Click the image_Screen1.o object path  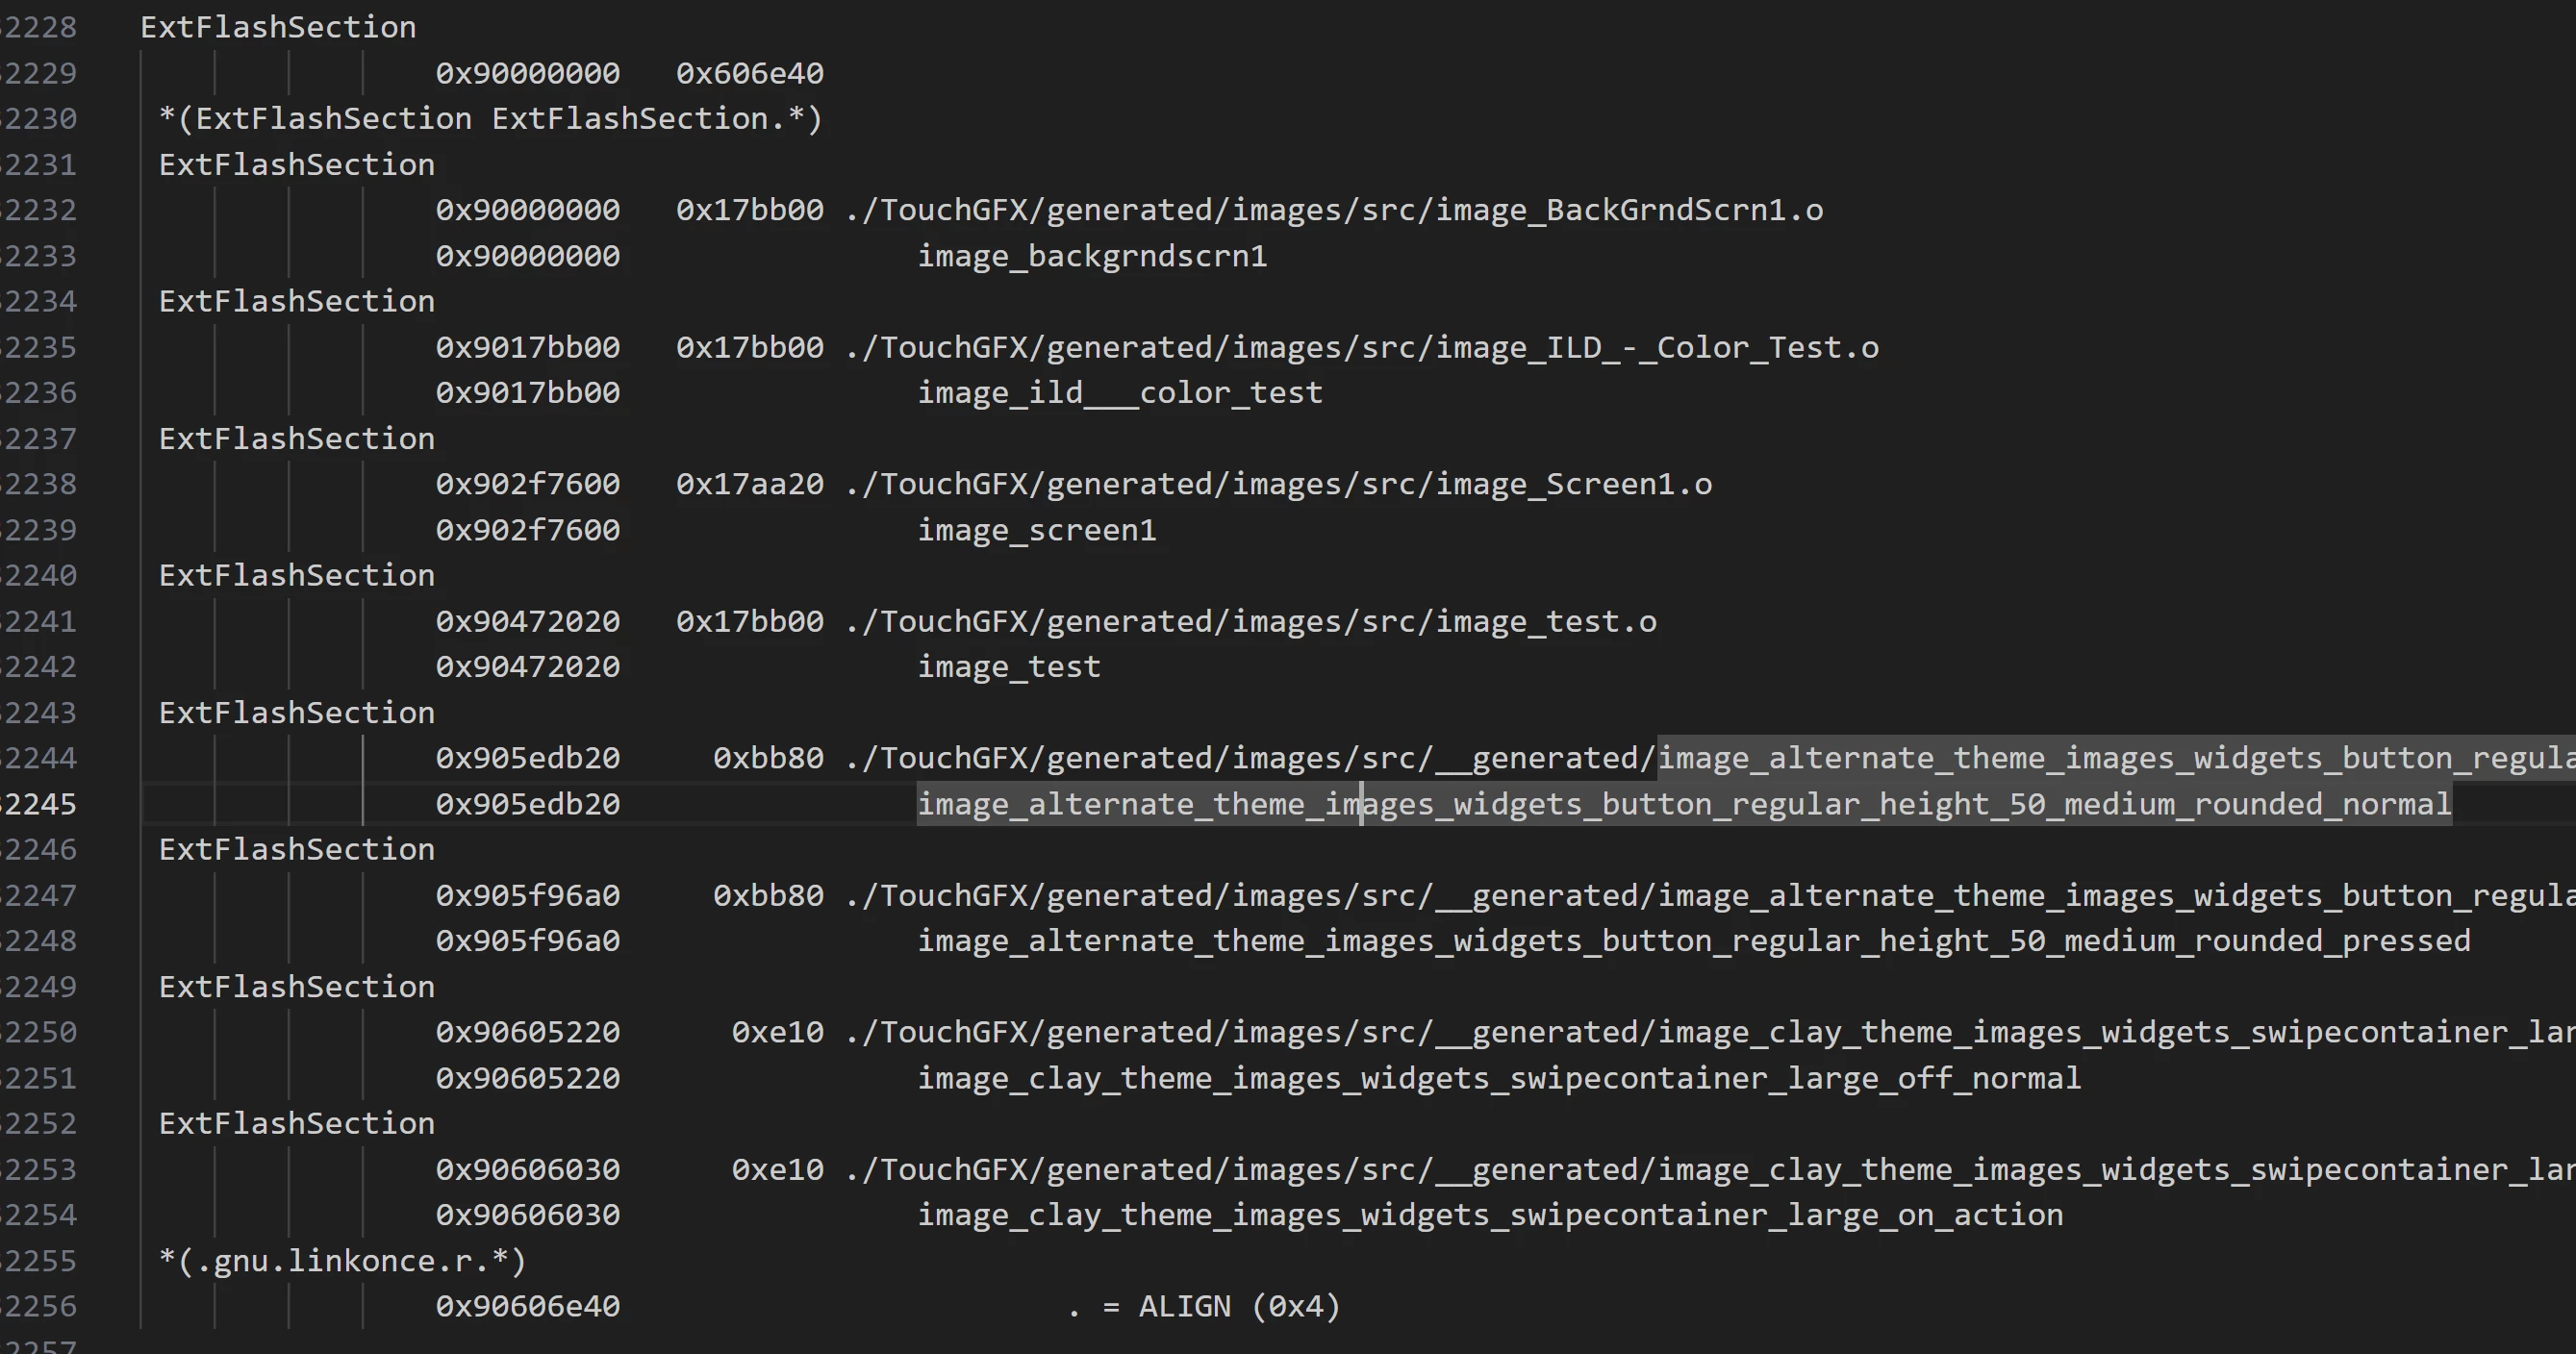tap(1279, 484)
